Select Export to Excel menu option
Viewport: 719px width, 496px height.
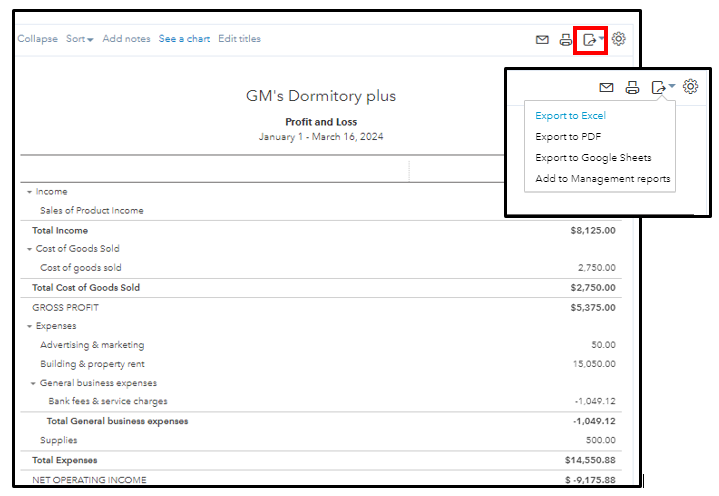[570, 116]
